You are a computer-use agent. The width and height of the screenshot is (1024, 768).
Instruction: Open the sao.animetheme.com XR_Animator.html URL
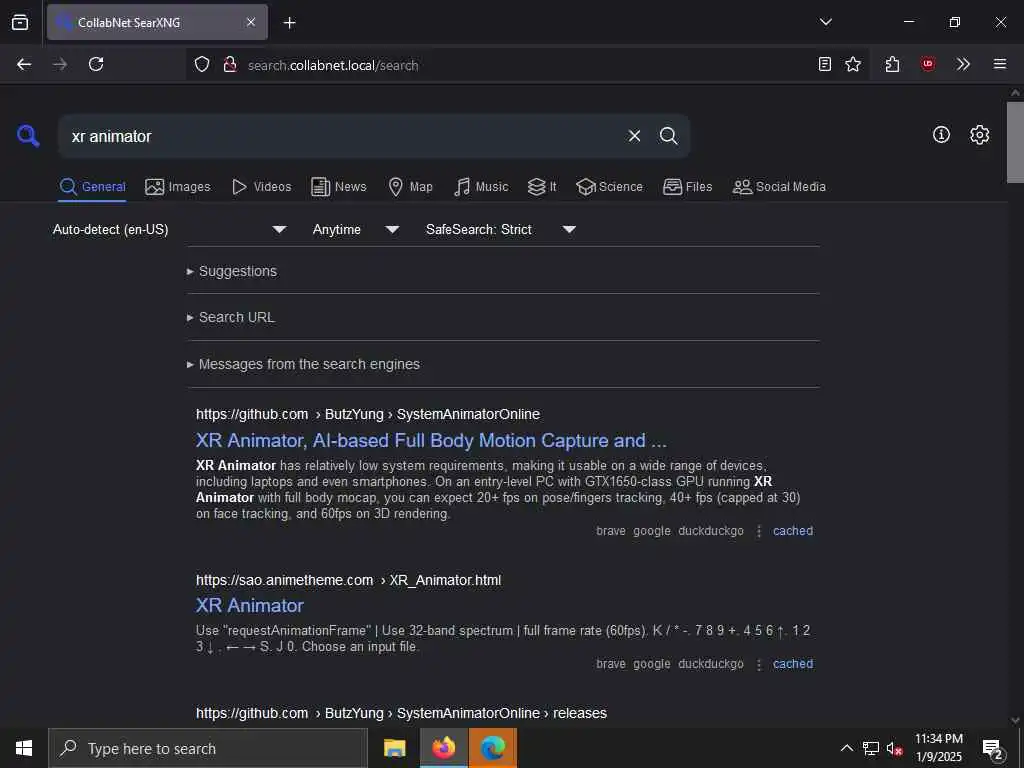[x=349, y=580]
